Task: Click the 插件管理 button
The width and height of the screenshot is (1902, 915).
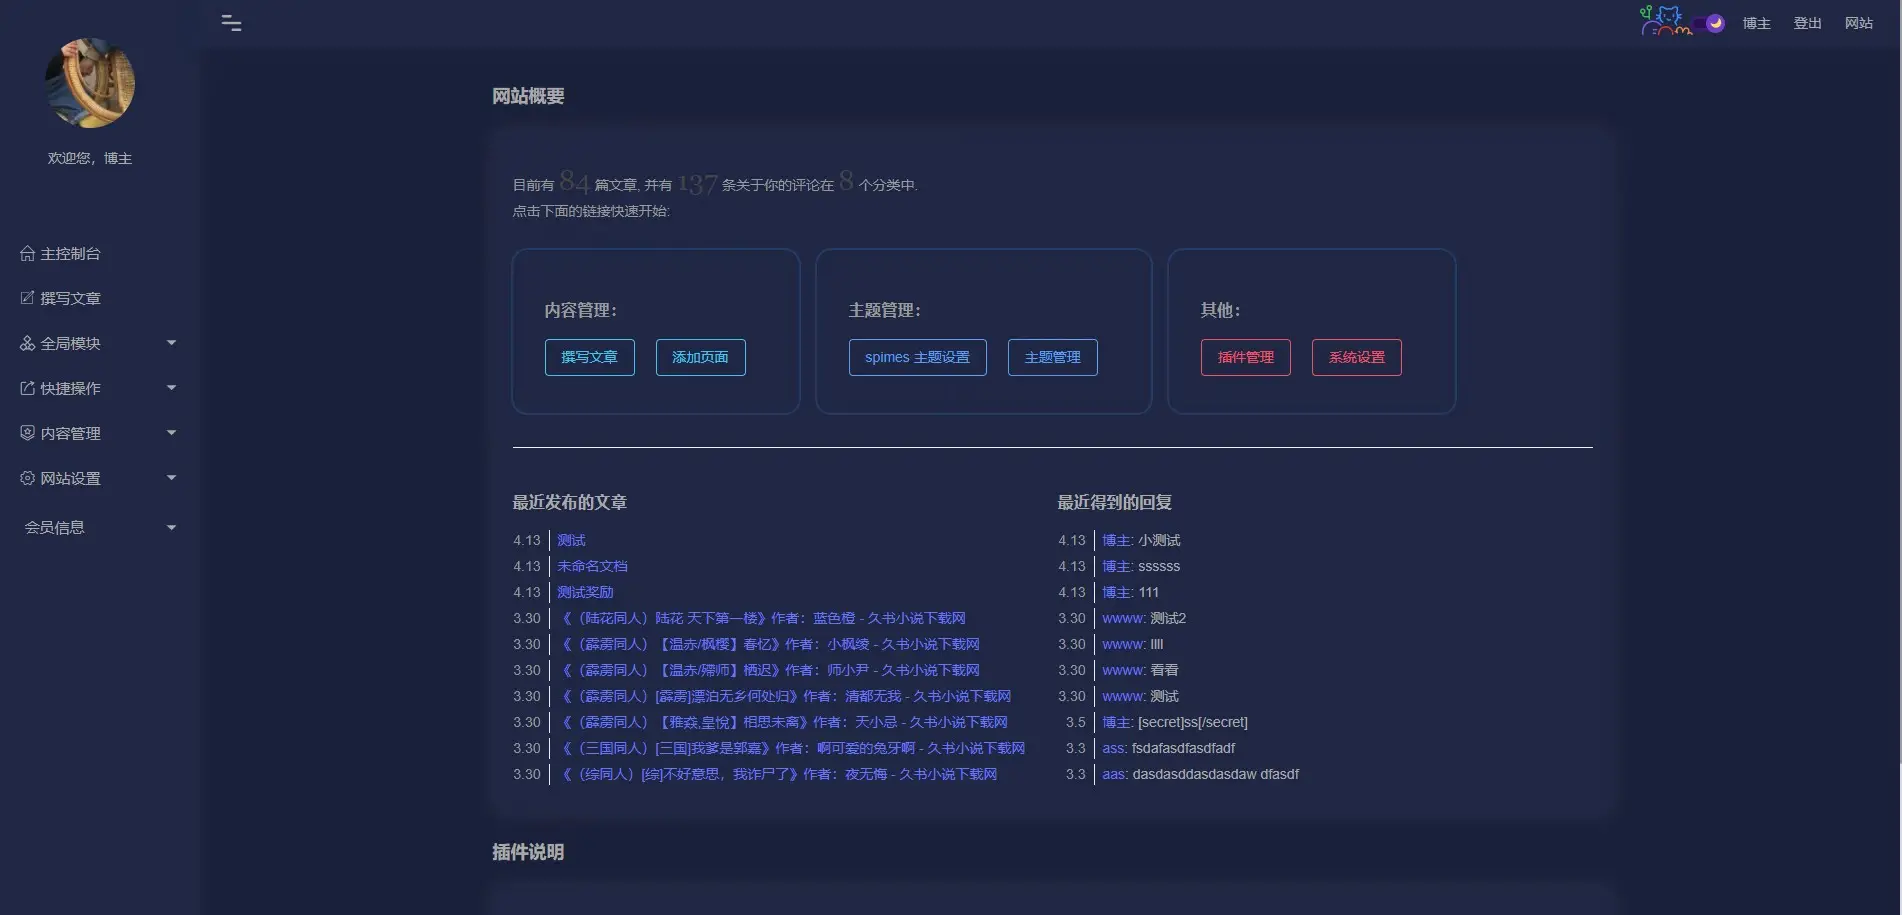Action: [x=1245, y=356]
